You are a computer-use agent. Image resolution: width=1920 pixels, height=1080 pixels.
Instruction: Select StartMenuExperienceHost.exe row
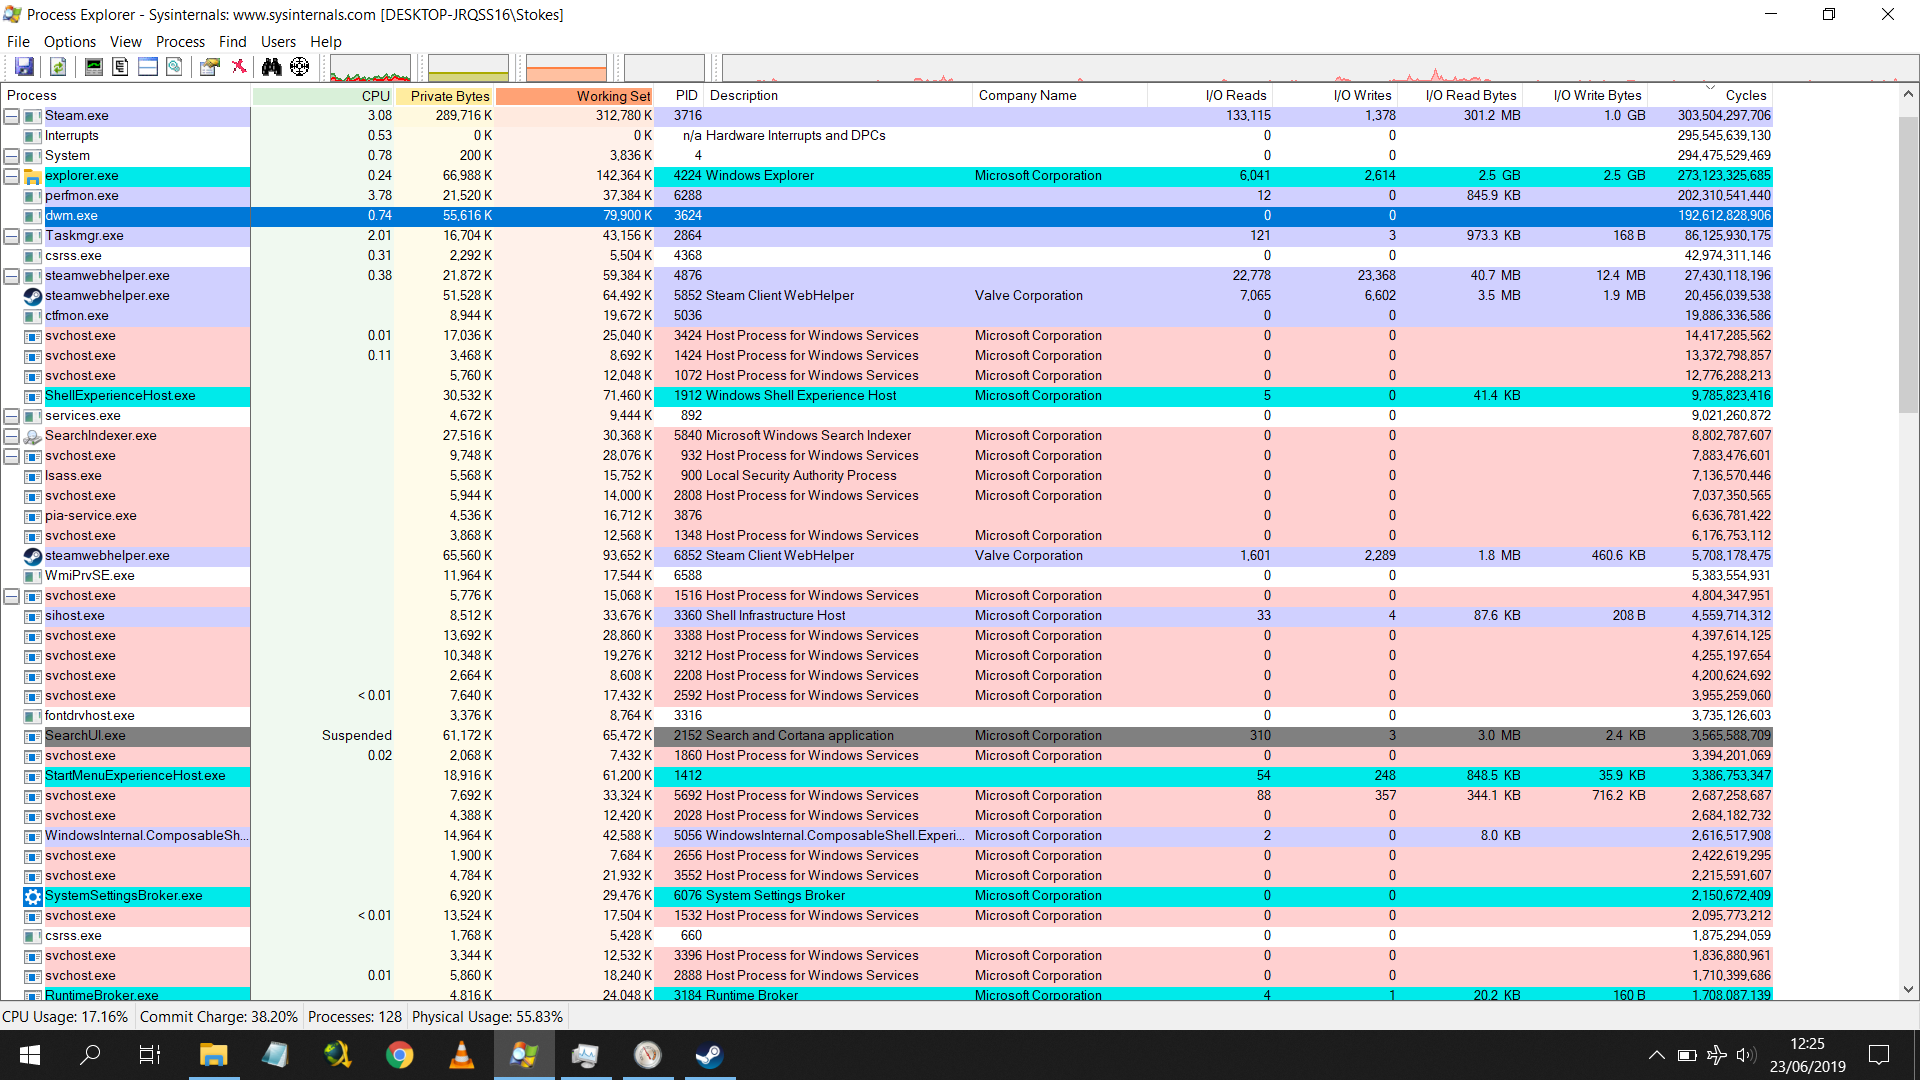click(x=887, y=776)
